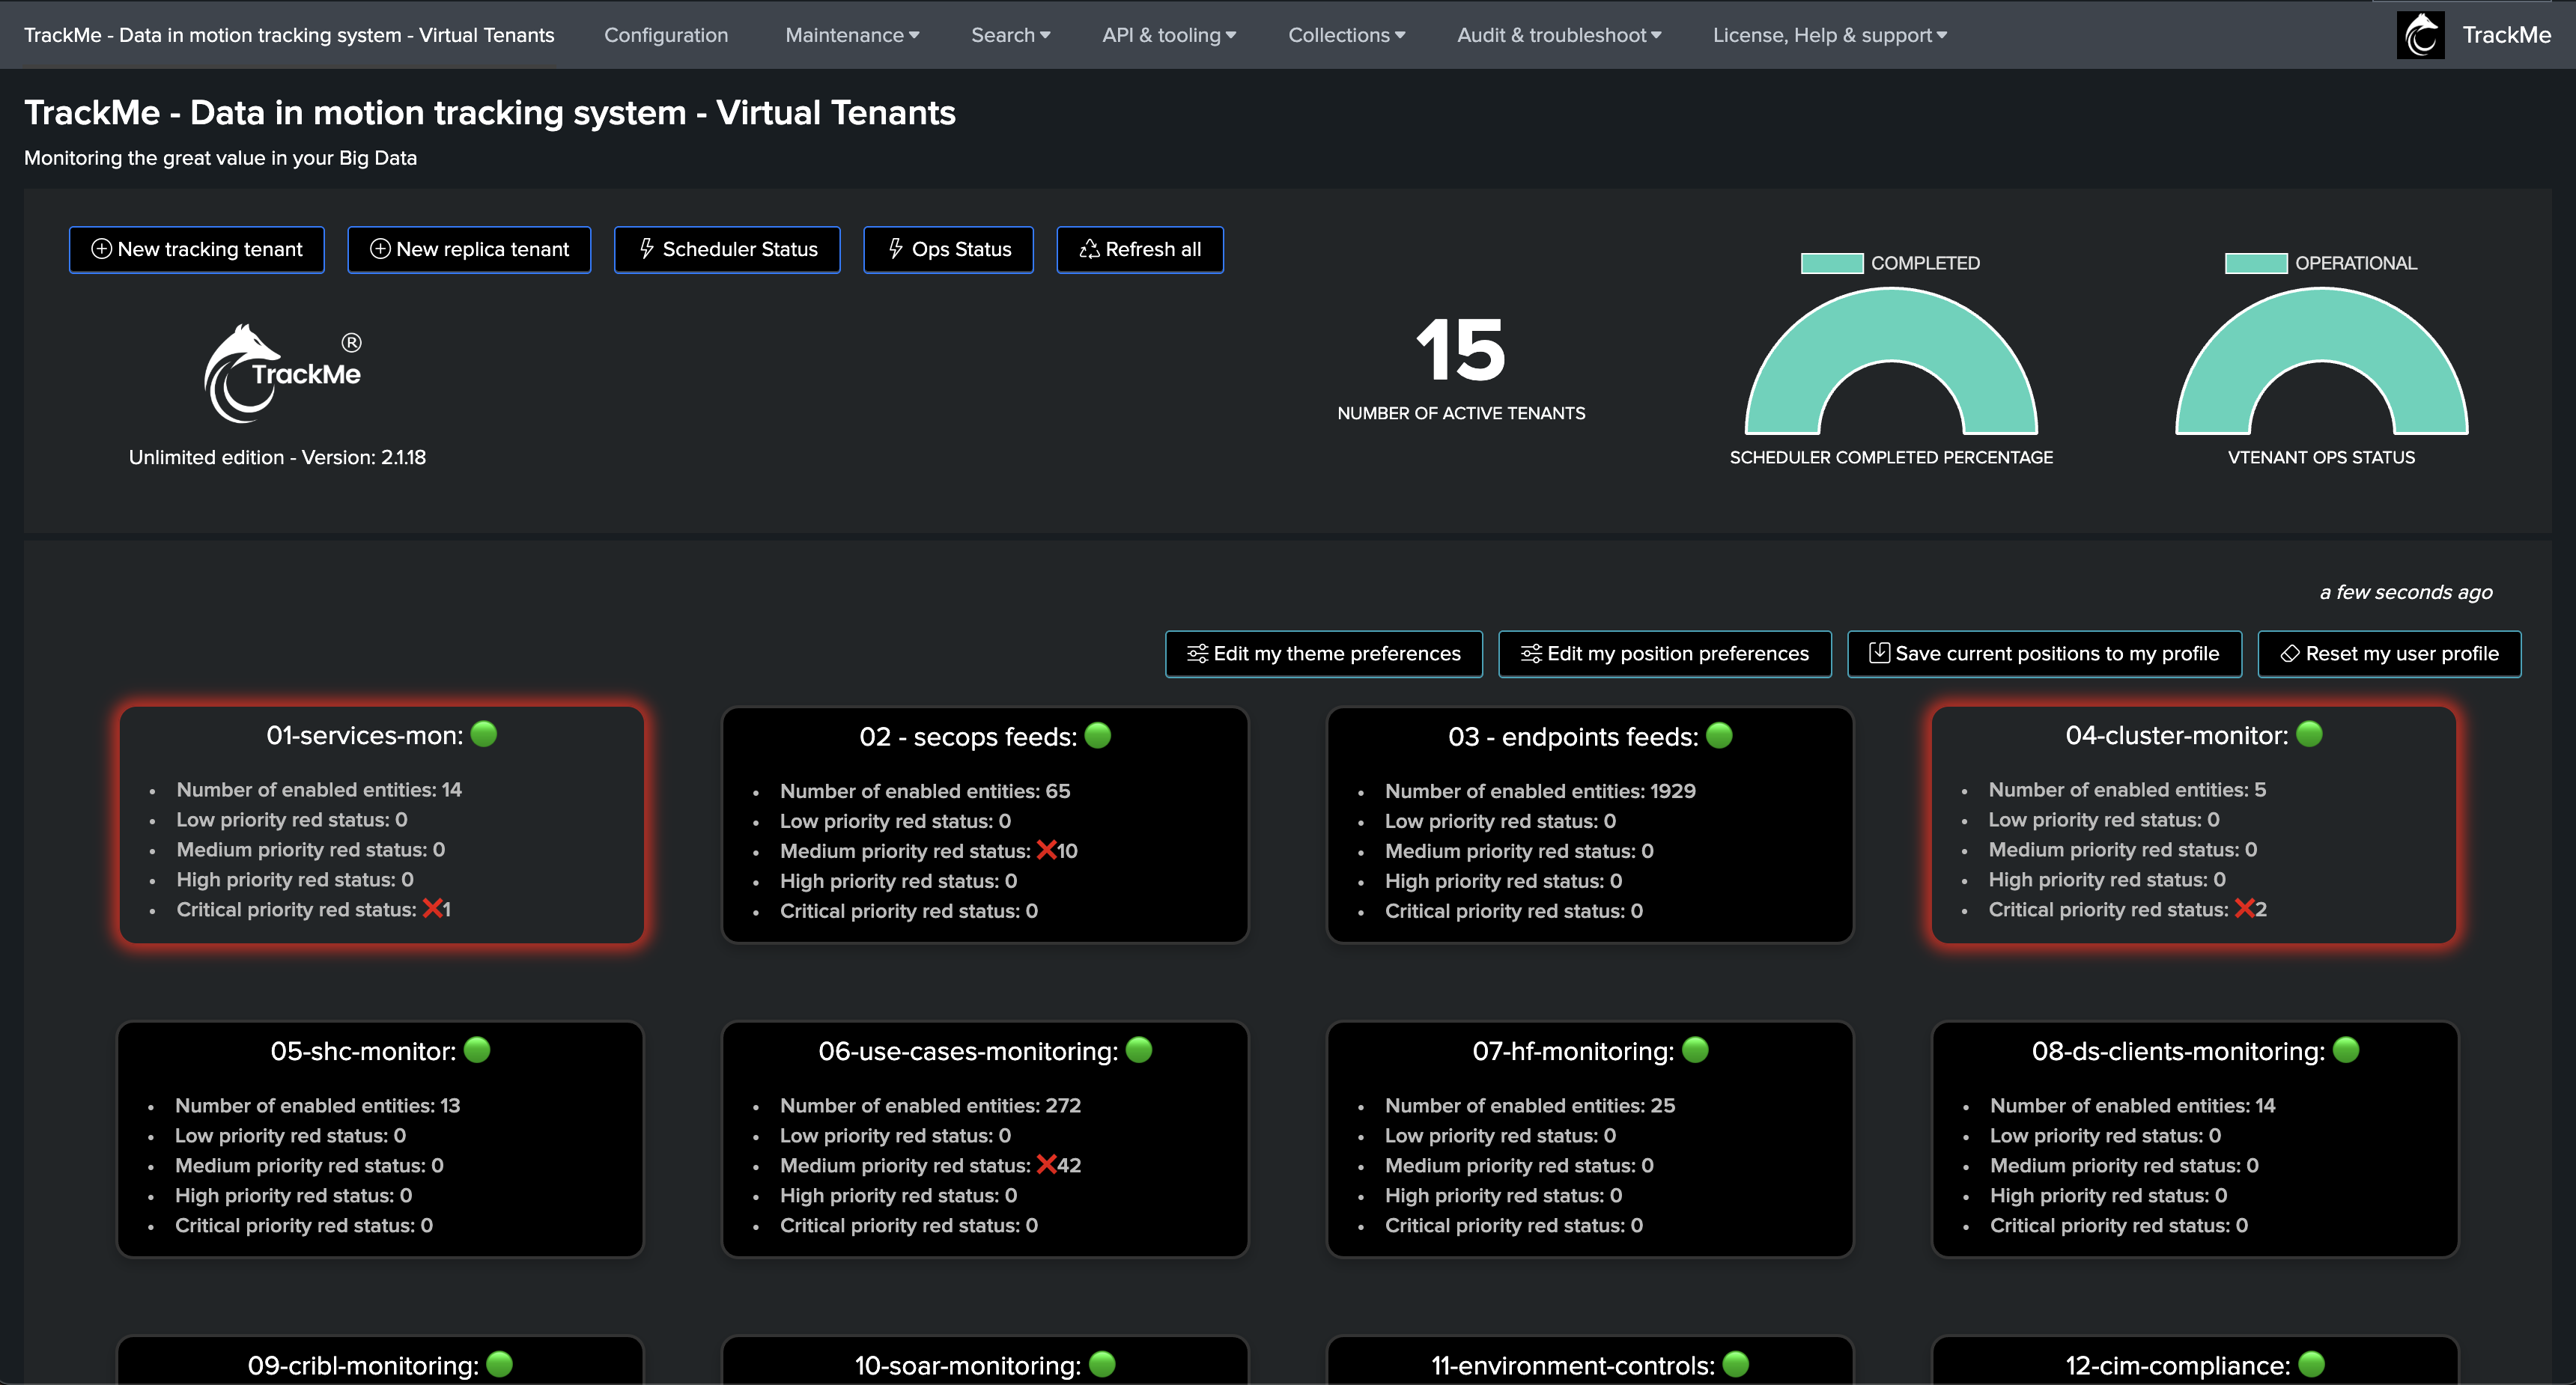Open Audit & troubleshoot dropdown

tap(1558, 35)
